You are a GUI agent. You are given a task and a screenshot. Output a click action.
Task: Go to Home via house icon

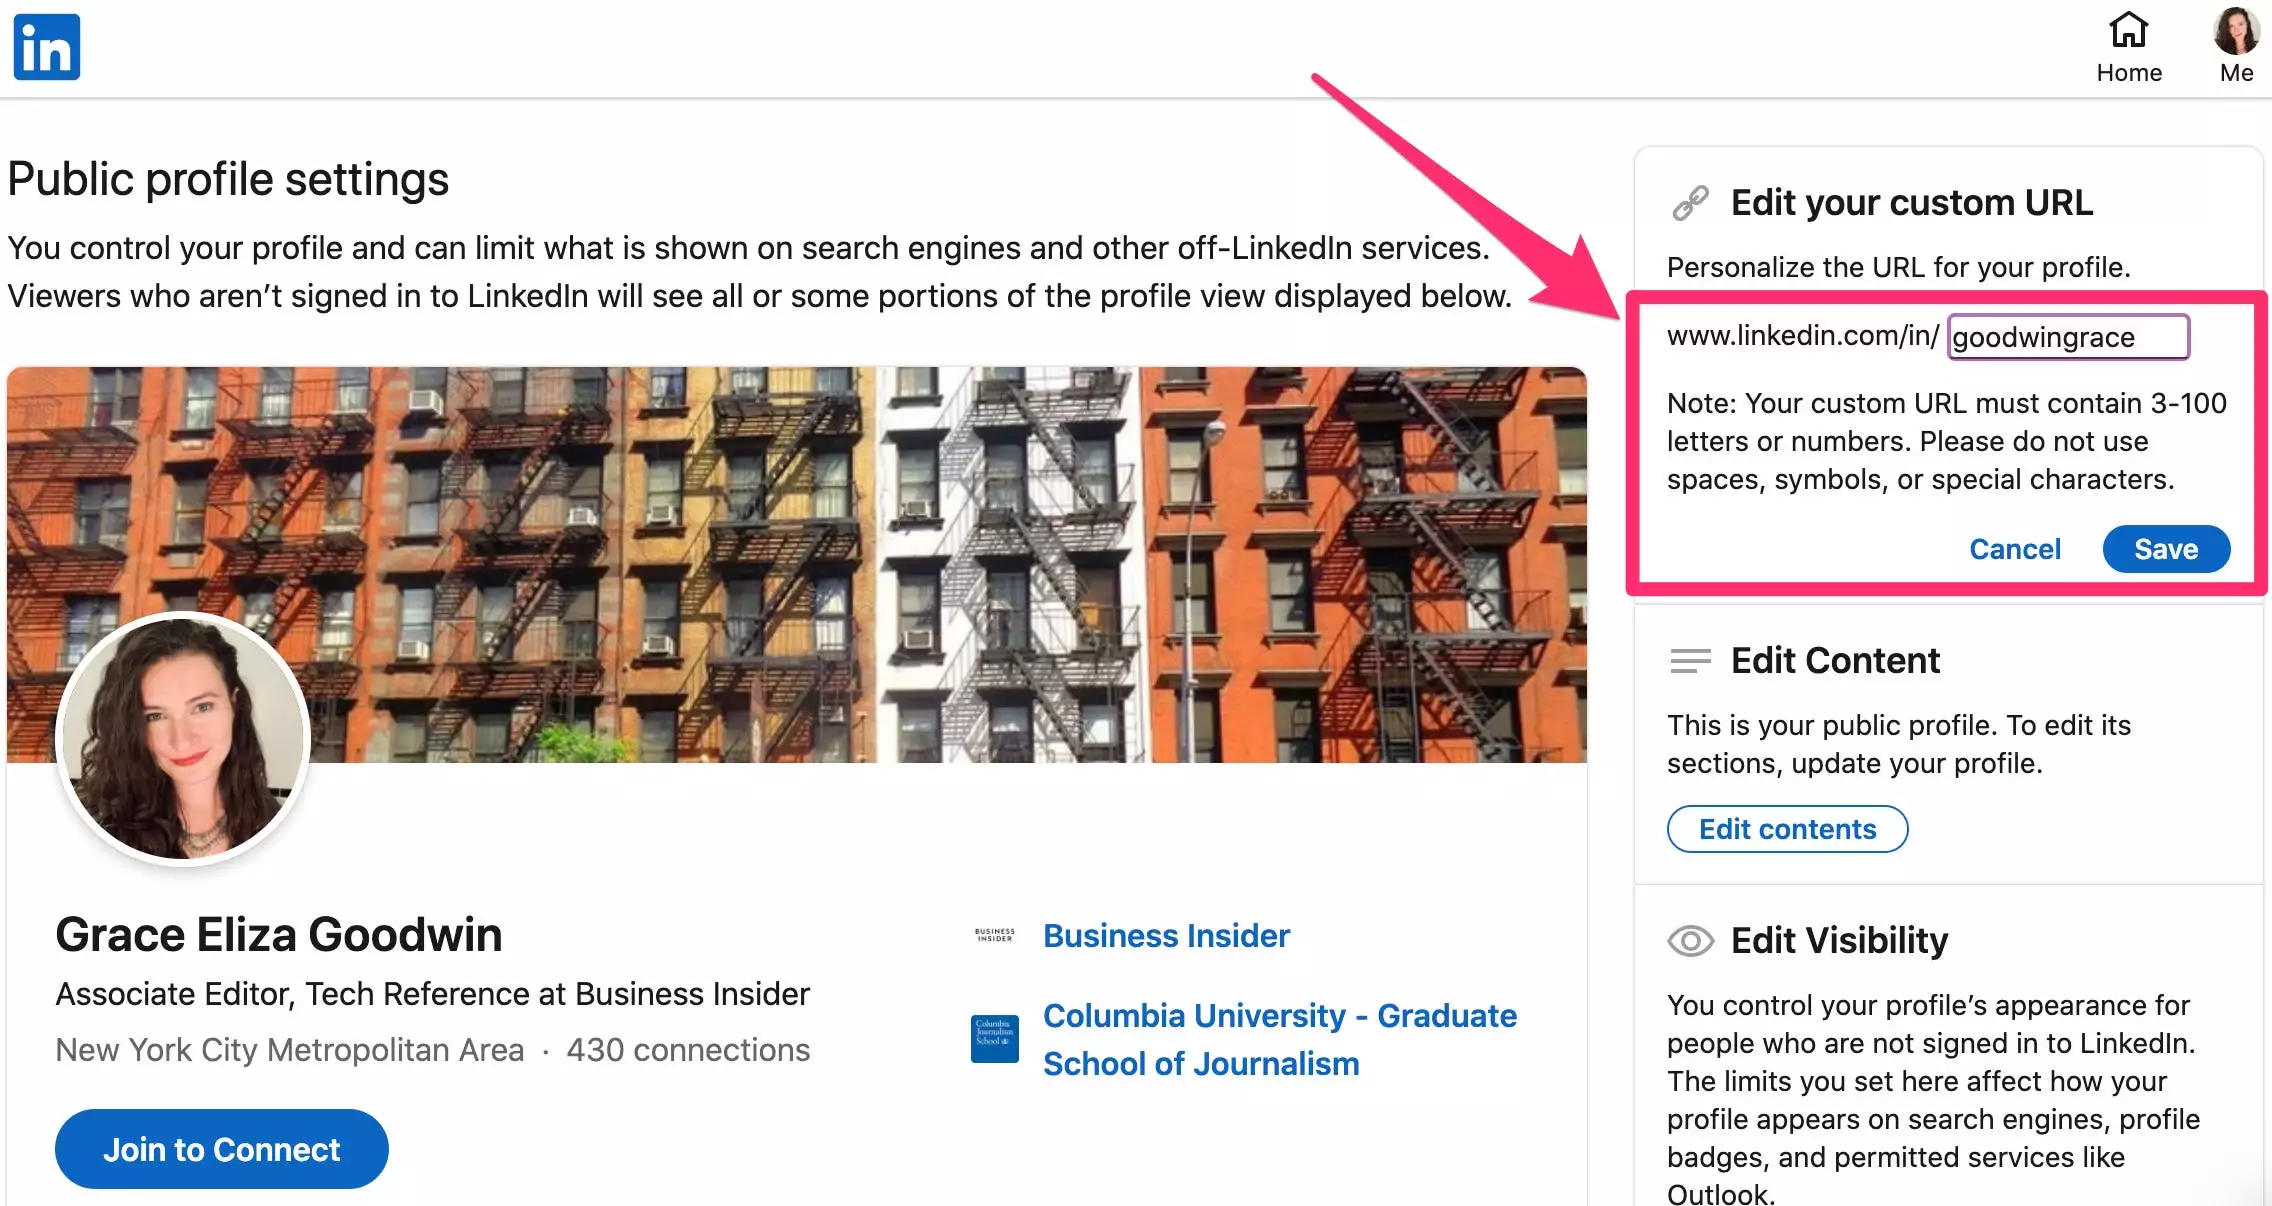[x=2128, y=30]
